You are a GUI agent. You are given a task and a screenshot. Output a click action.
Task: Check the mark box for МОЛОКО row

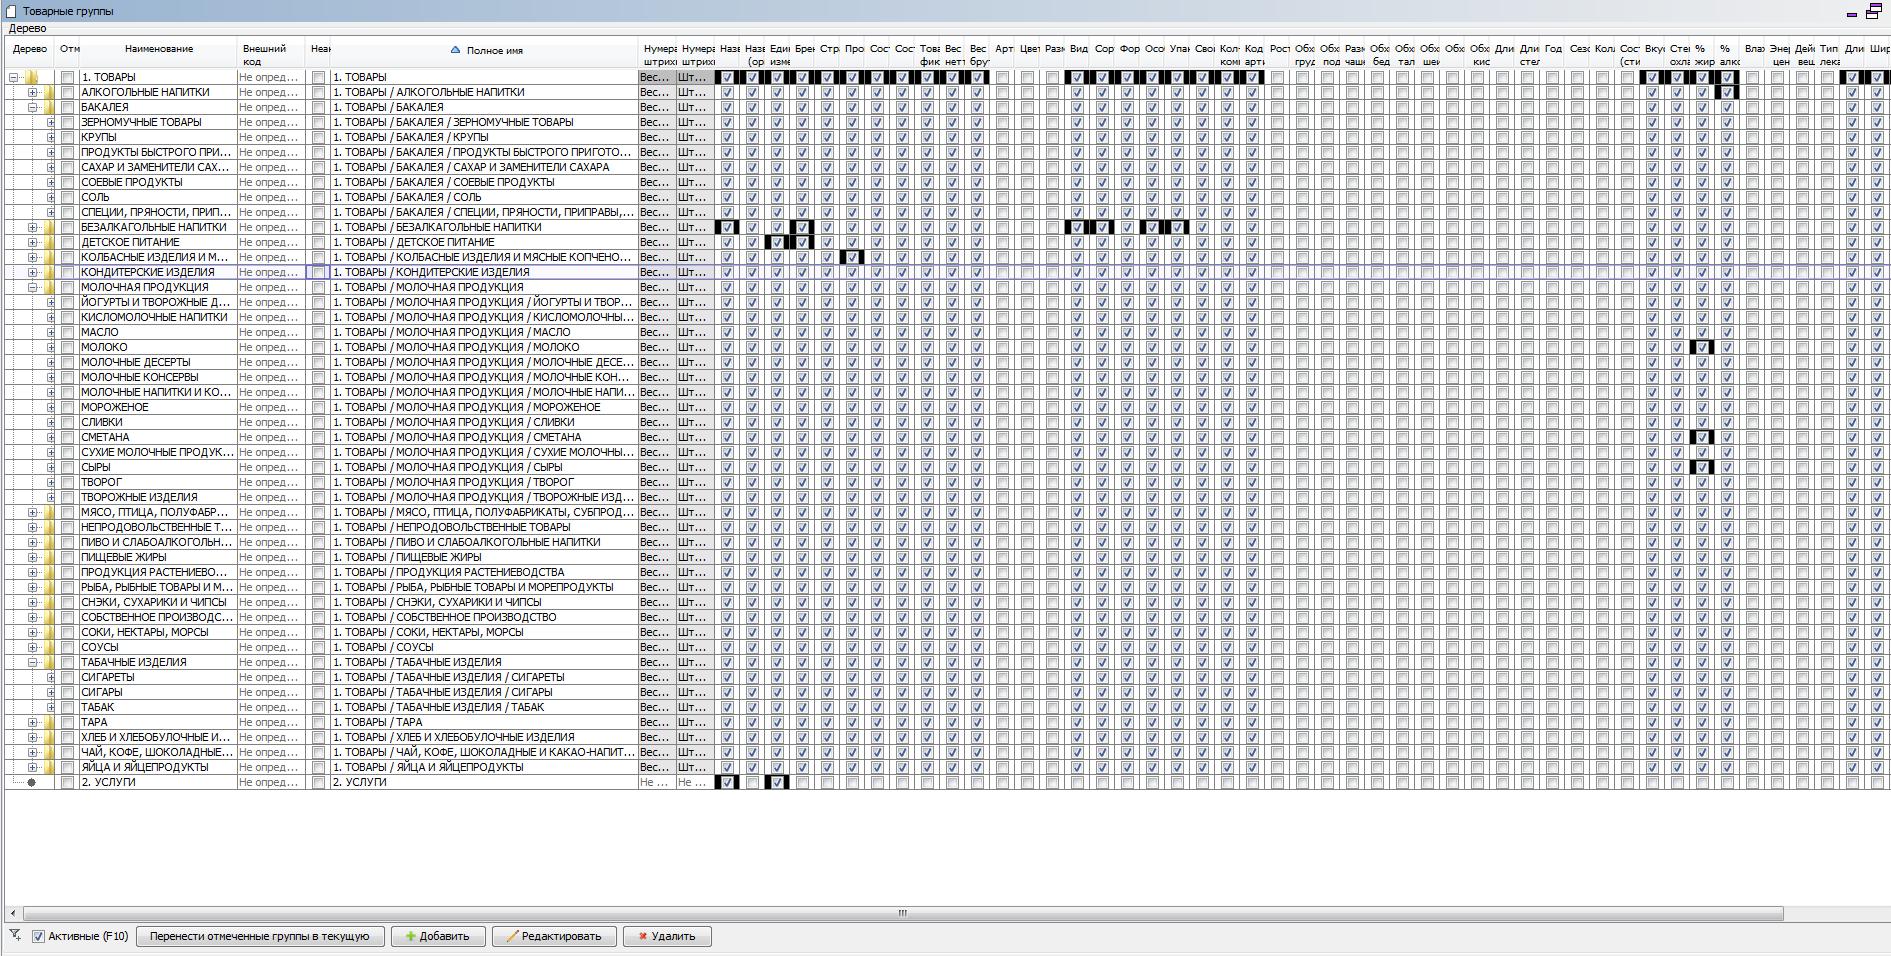[x=67, y=347]
